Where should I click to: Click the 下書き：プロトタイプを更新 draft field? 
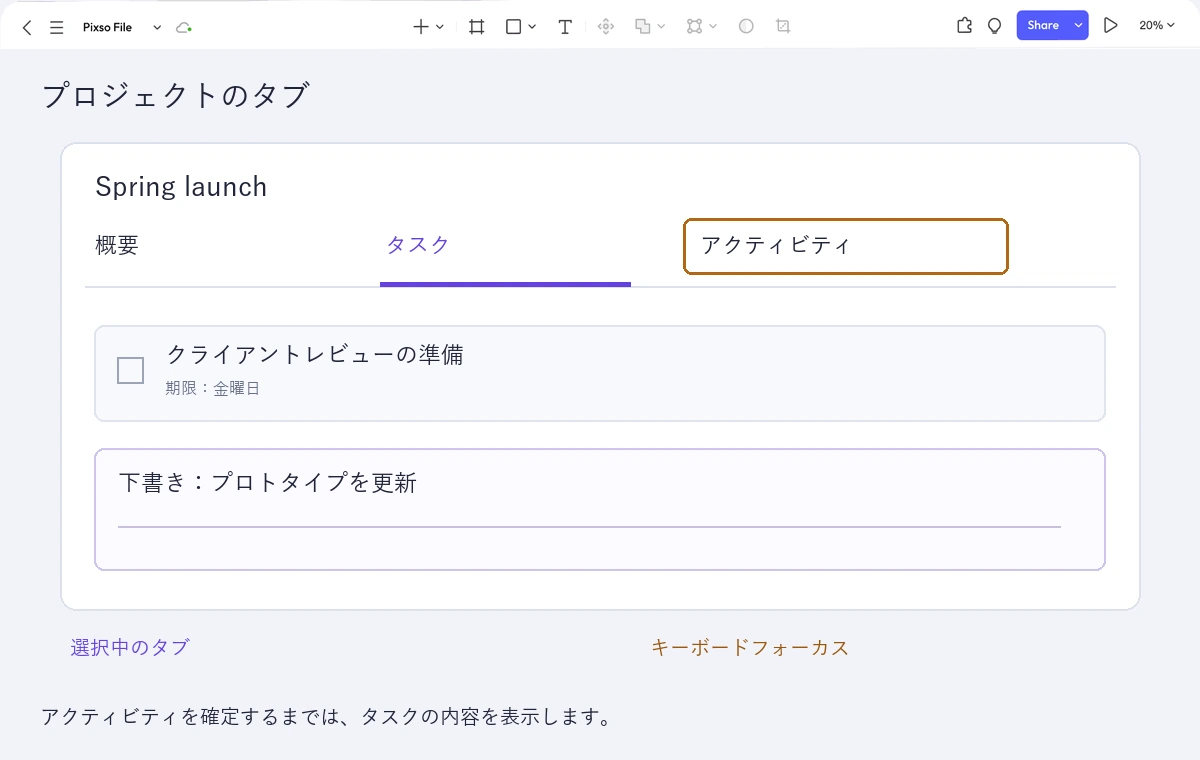click(x=600, y=510)
